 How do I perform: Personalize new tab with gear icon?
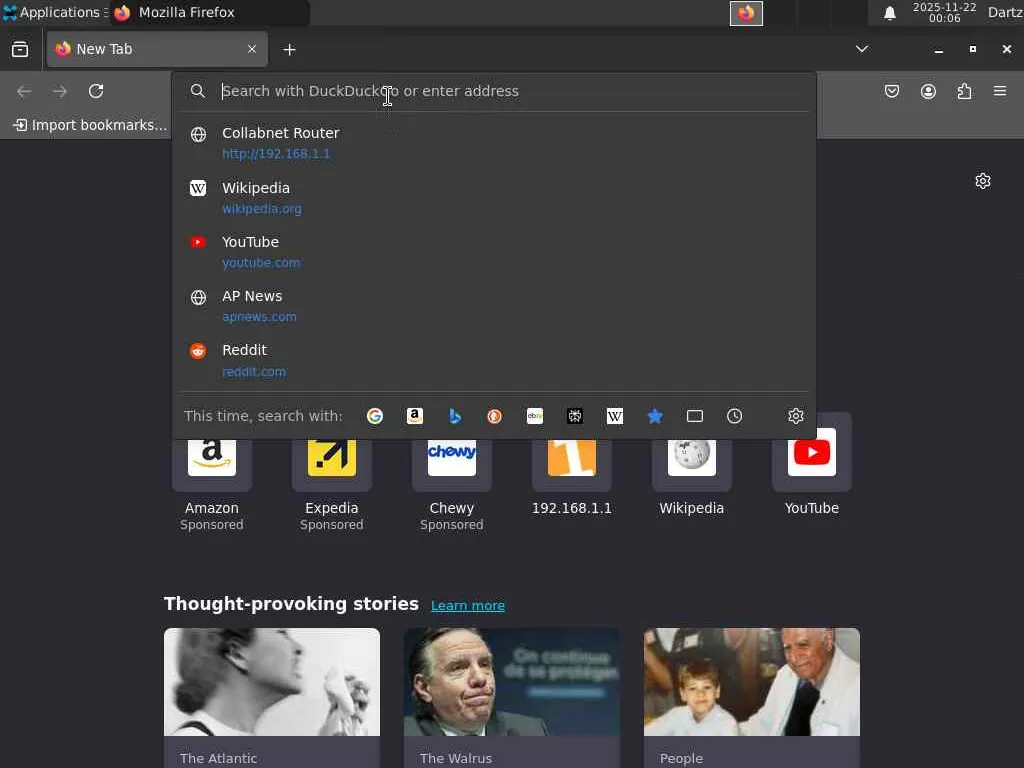(x=983, y=181)
